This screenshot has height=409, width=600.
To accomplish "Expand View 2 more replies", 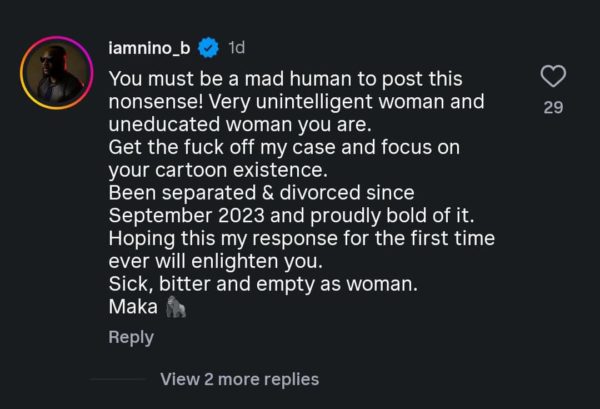I will pyautogui.click(x=239, y=379).
